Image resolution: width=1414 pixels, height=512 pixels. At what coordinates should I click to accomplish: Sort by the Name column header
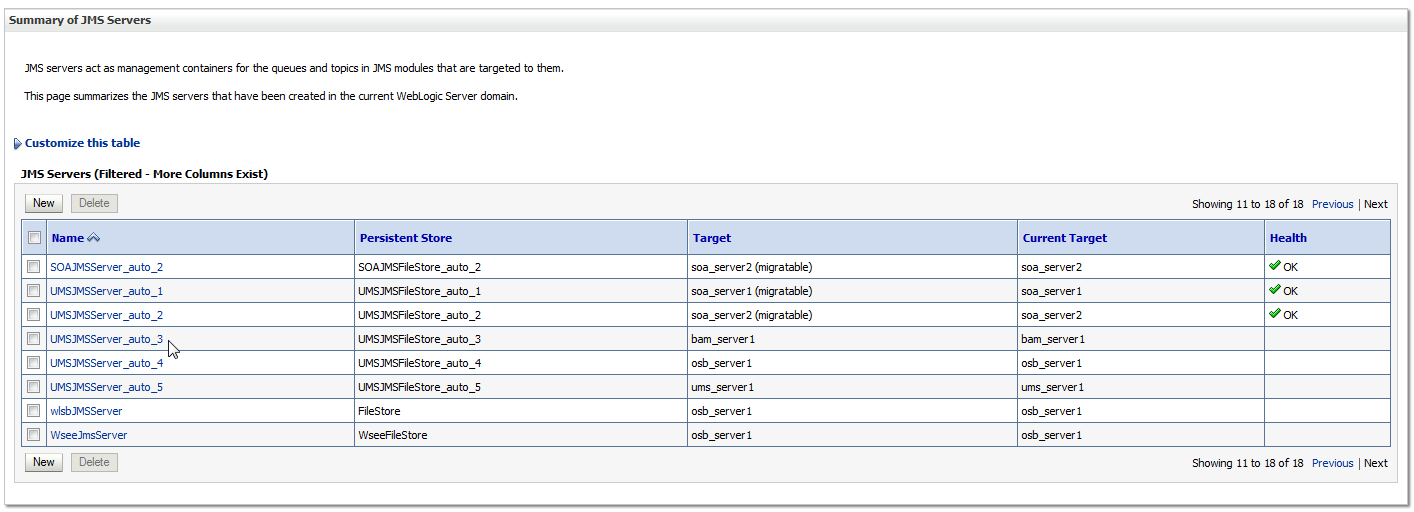(68, 238)
